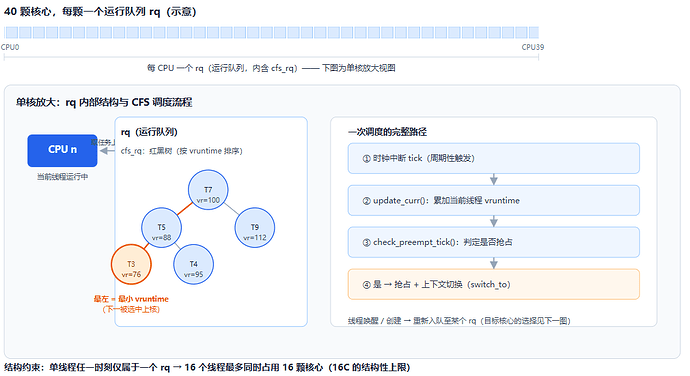The width and height of the screenshot is (690, 376).
Task: Select tree node T4 vr=95
Action: [194, 265]
